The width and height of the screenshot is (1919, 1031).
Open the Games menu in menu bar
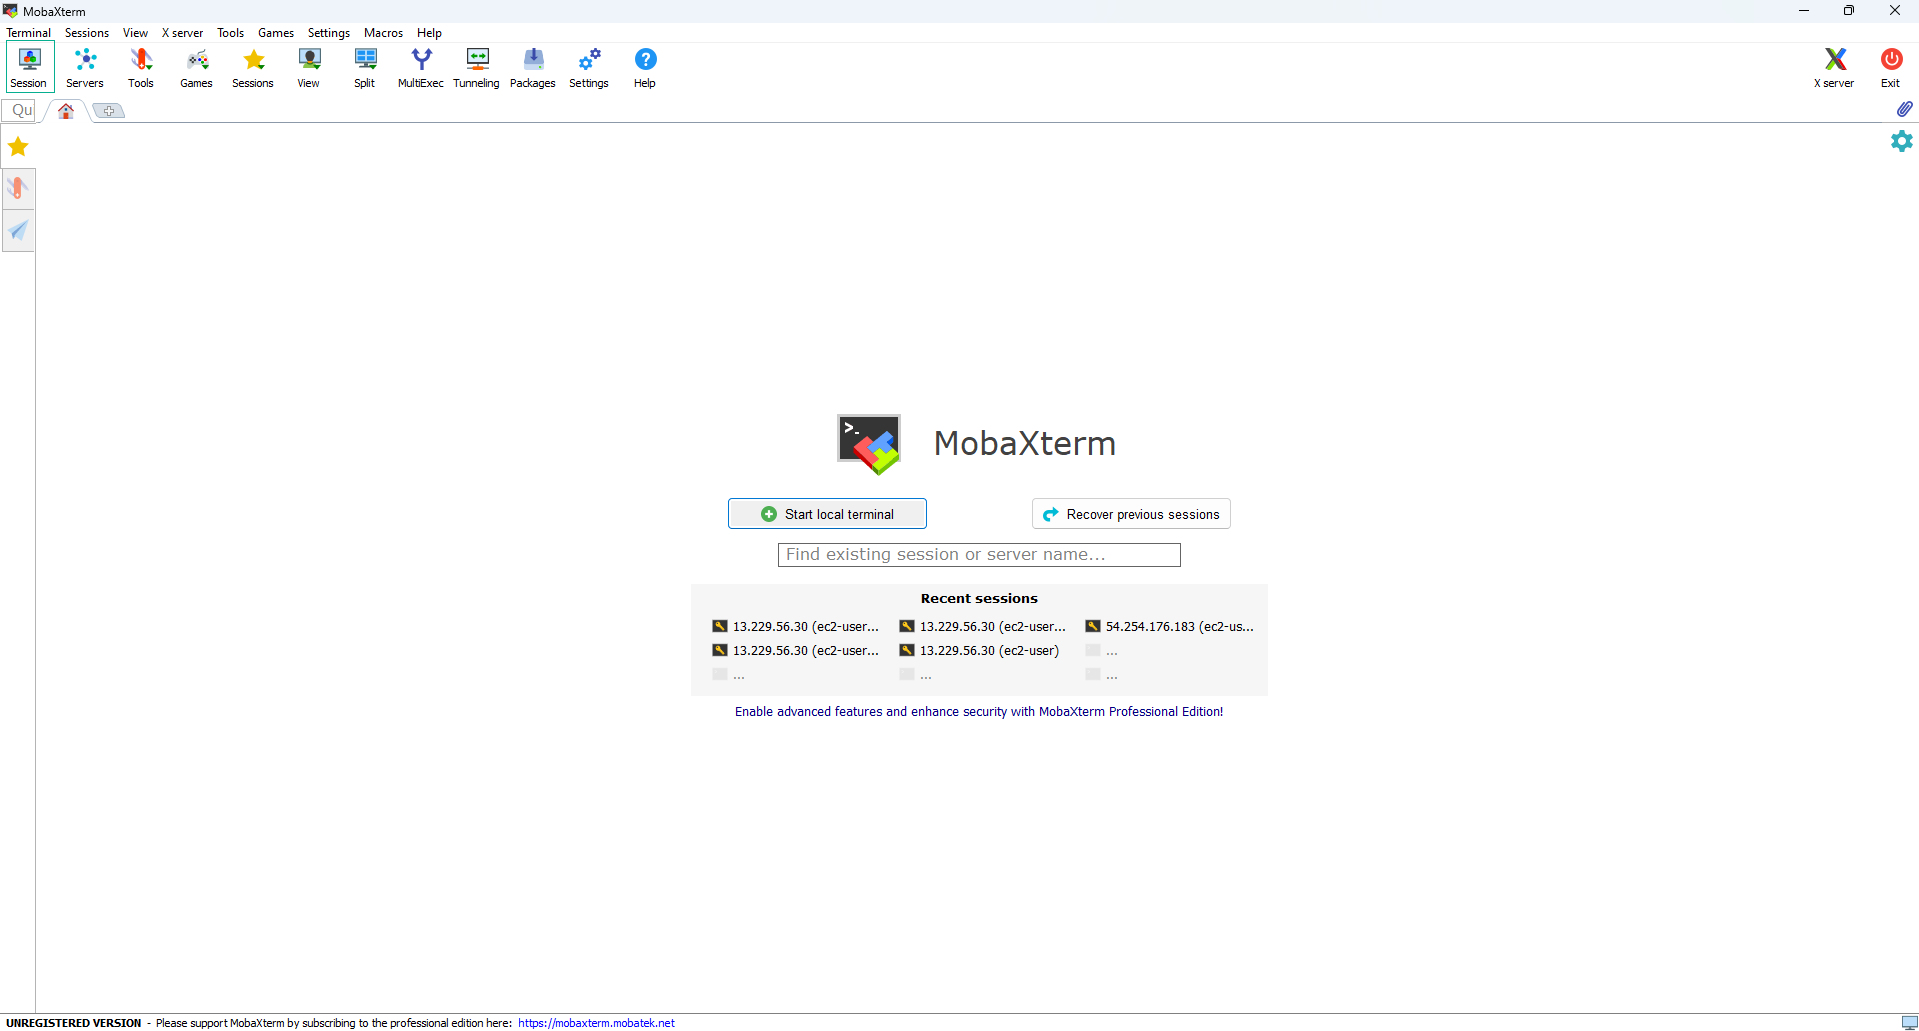point(276,33)
